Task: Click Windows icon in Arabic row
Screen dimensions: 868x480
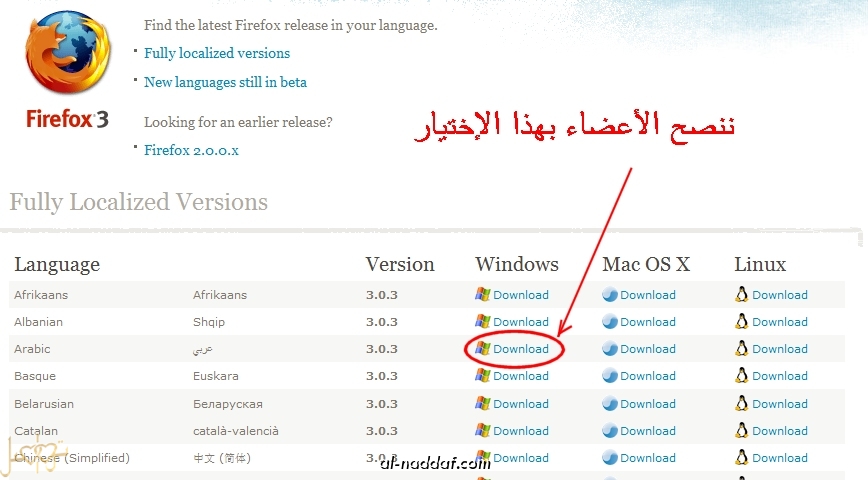Action: pos(483,349)
